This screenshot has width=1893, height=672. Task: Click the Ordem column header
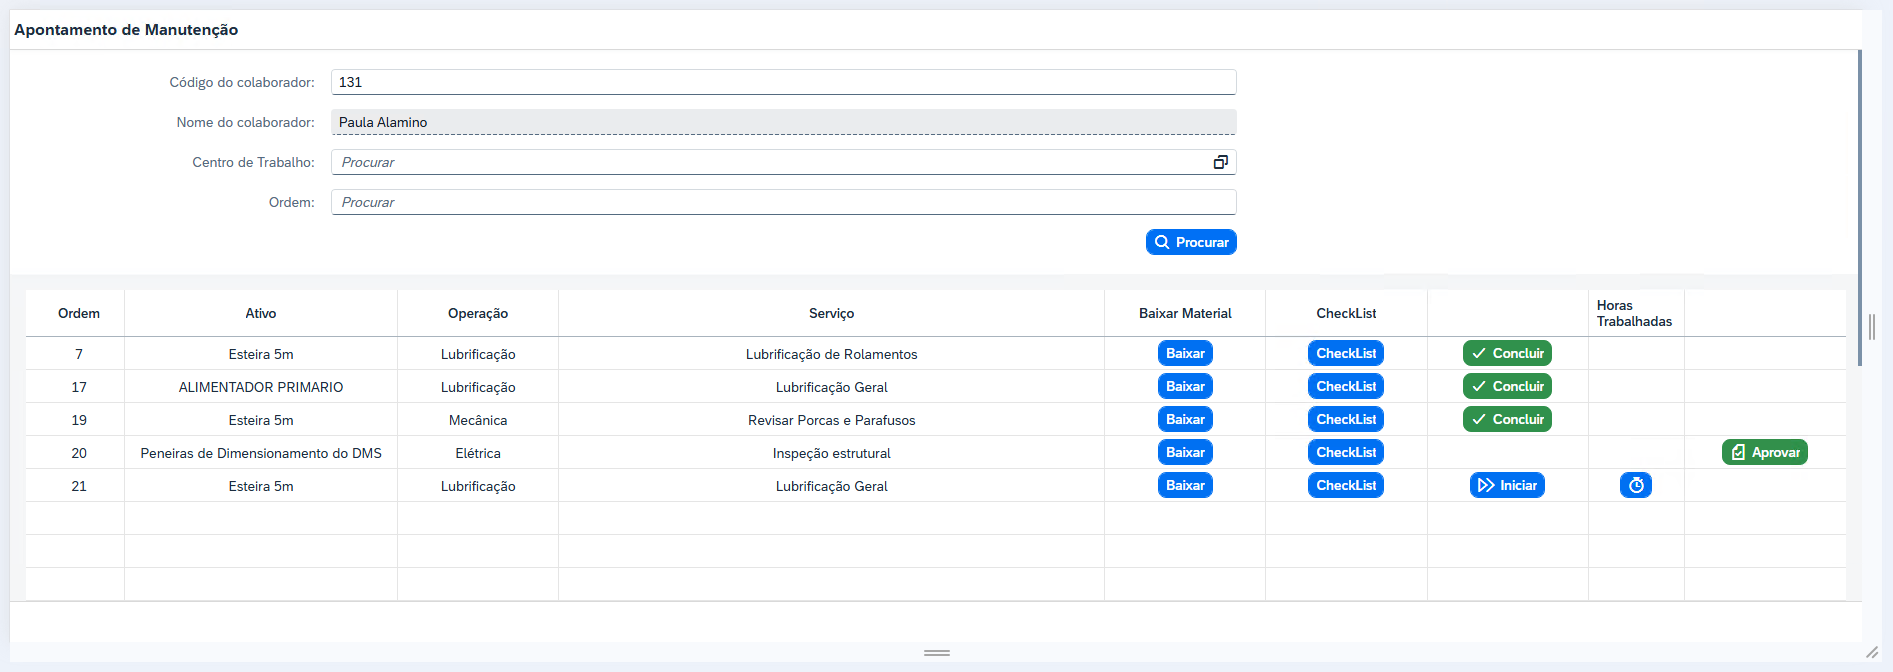tap(78, 313)
